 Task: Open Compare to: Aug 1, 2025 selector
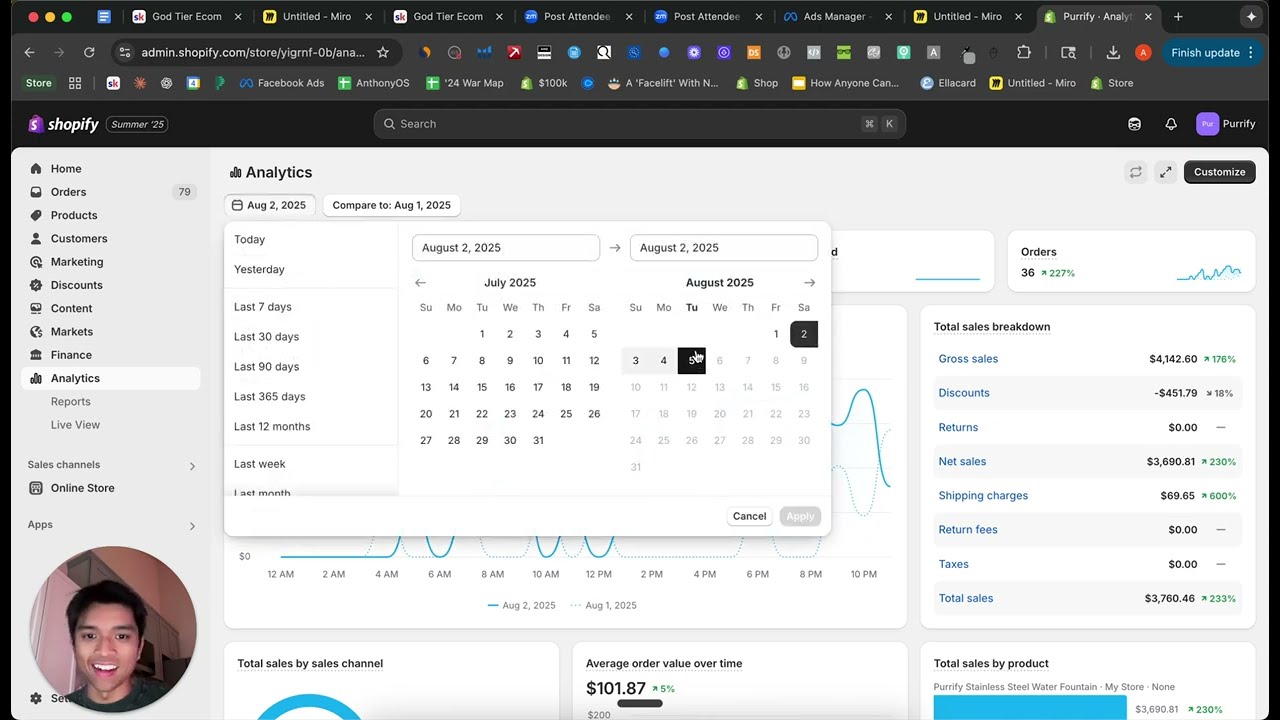pos(391,205)
